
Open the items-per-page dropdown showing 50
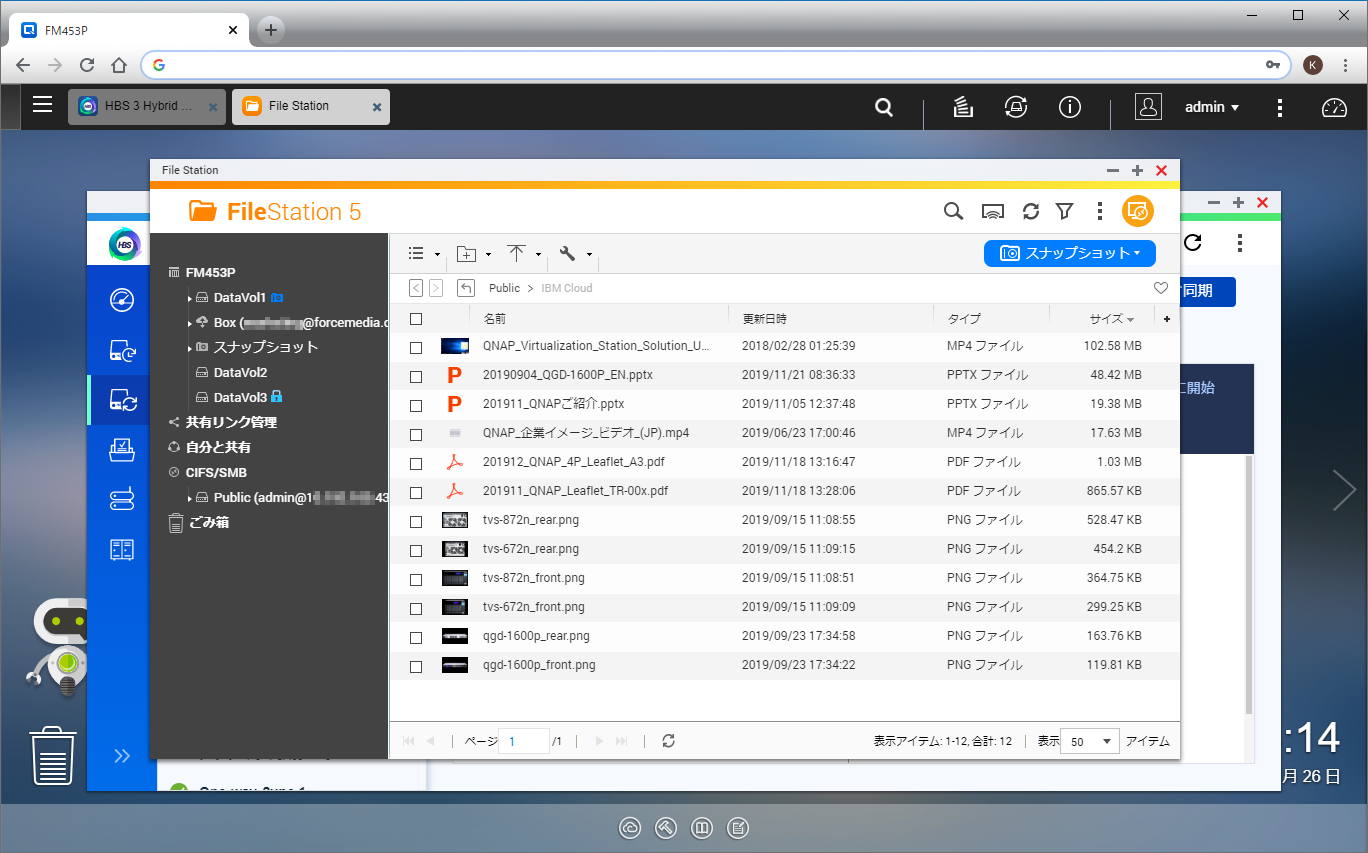click(1090, 741)
